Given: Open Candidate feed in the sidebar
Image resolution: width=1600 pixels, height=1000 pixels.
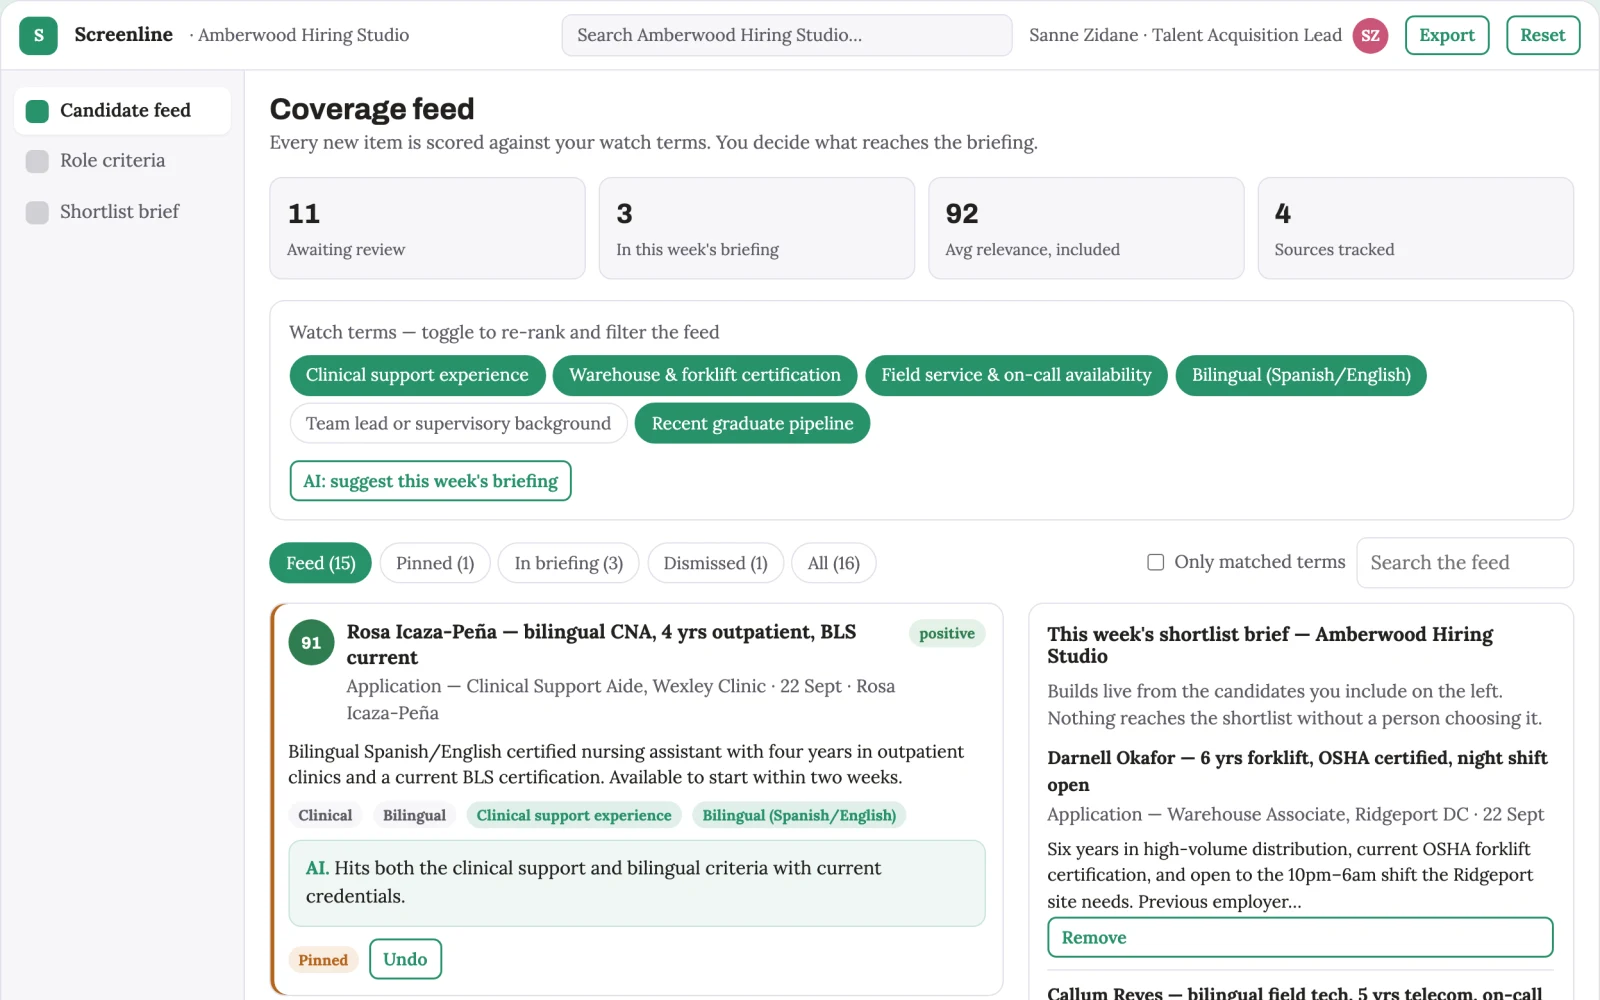Looking at the screenshot, I should tap(122, 110).
